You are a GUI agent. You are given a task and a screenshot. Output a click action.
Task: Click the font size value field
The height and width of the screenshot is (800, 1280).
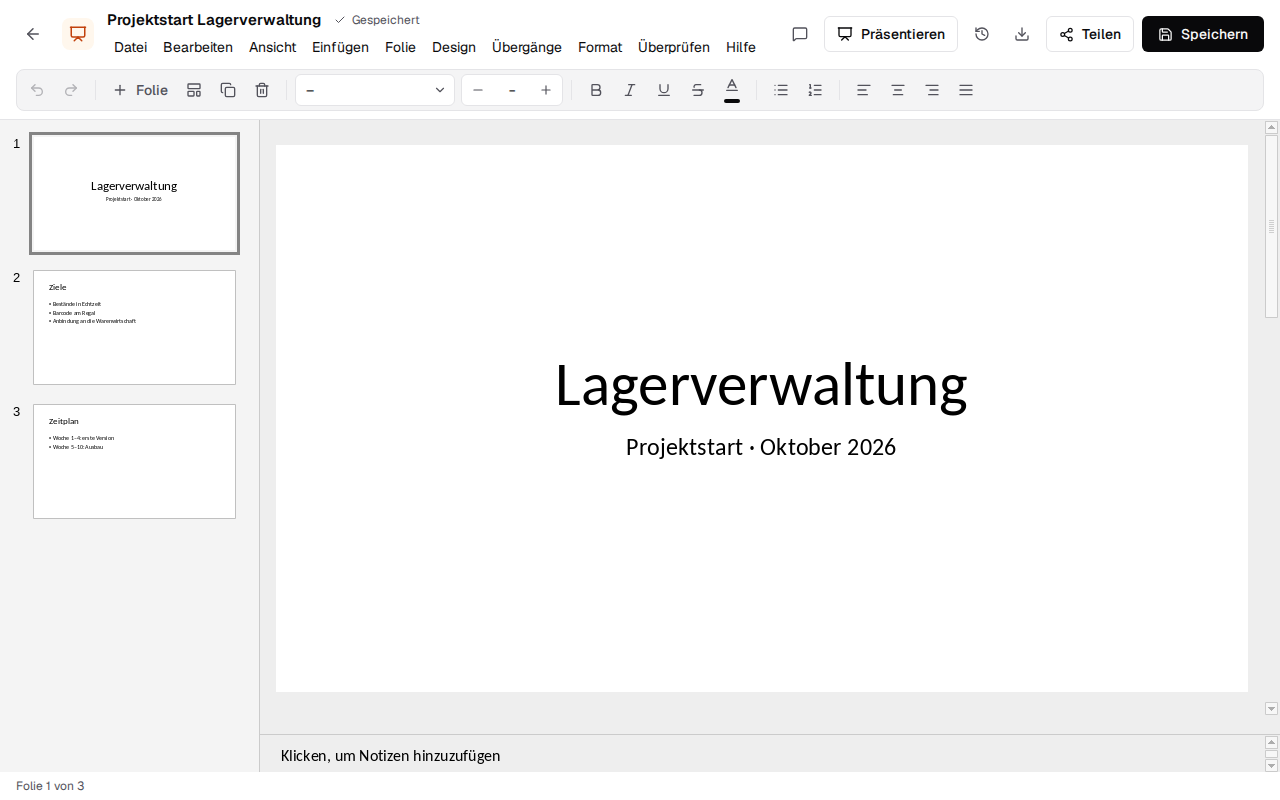(512, 90)
